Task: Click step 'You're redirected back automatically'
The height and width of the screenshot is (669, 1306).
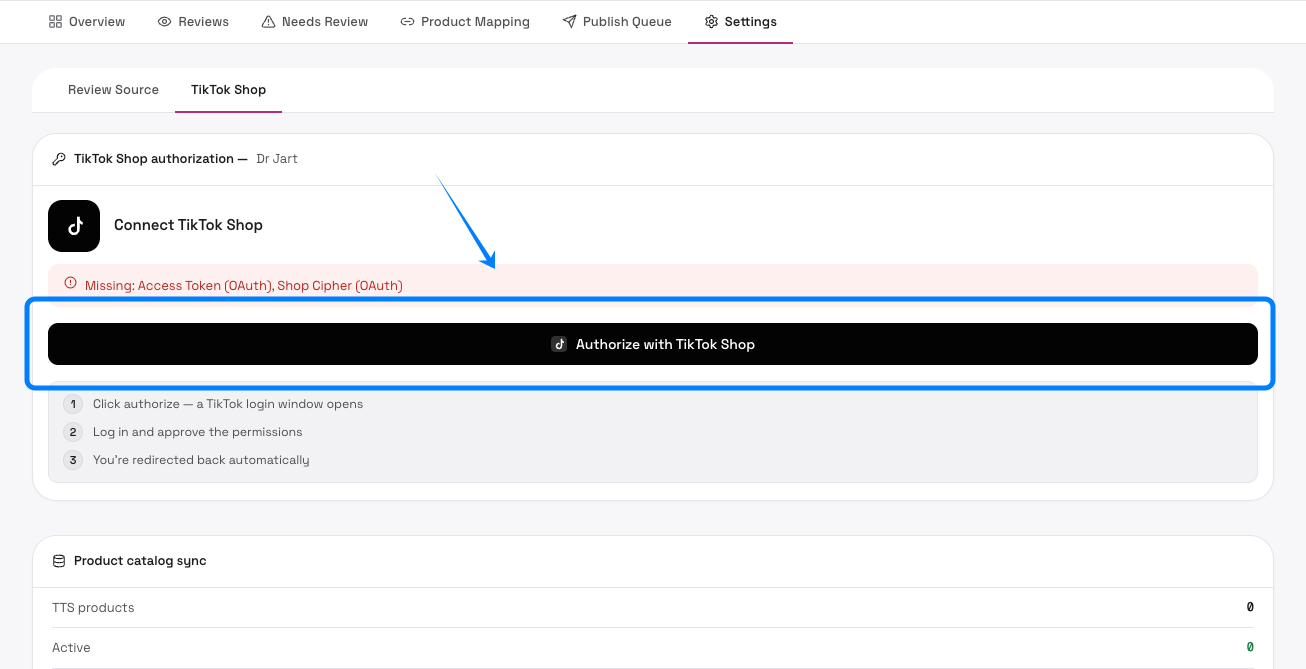Action: [201, 460]
